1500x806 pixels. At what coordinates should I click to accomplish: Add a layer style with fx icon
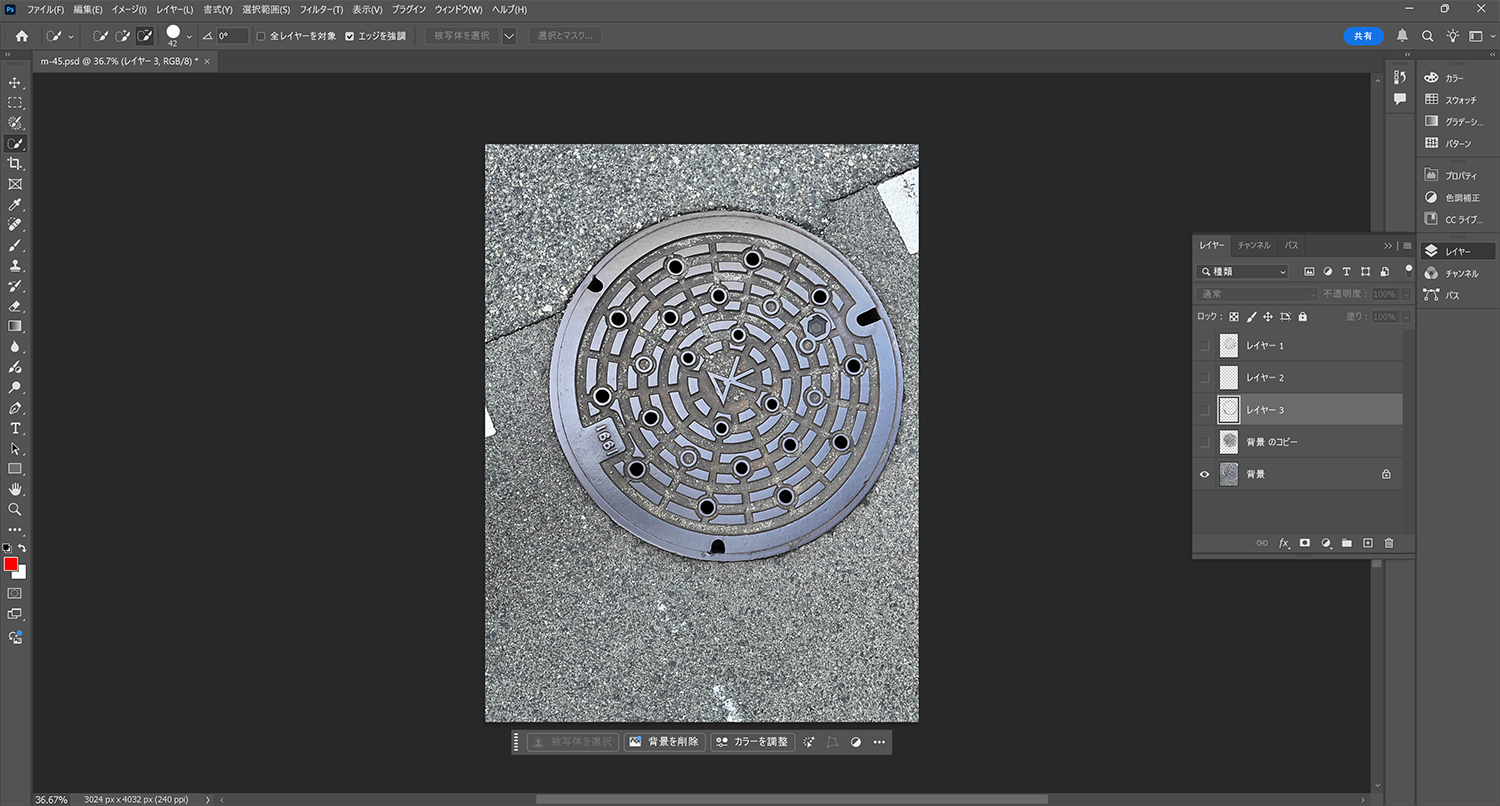point(1284,543)
